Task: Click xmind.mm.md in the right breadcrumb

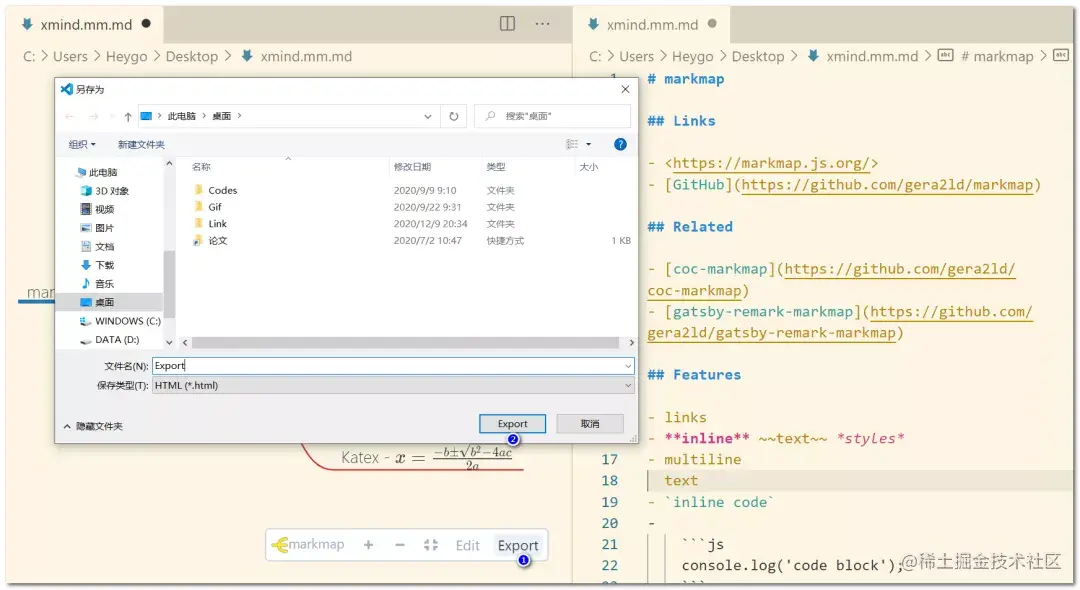Action: (x=872, y=56)
